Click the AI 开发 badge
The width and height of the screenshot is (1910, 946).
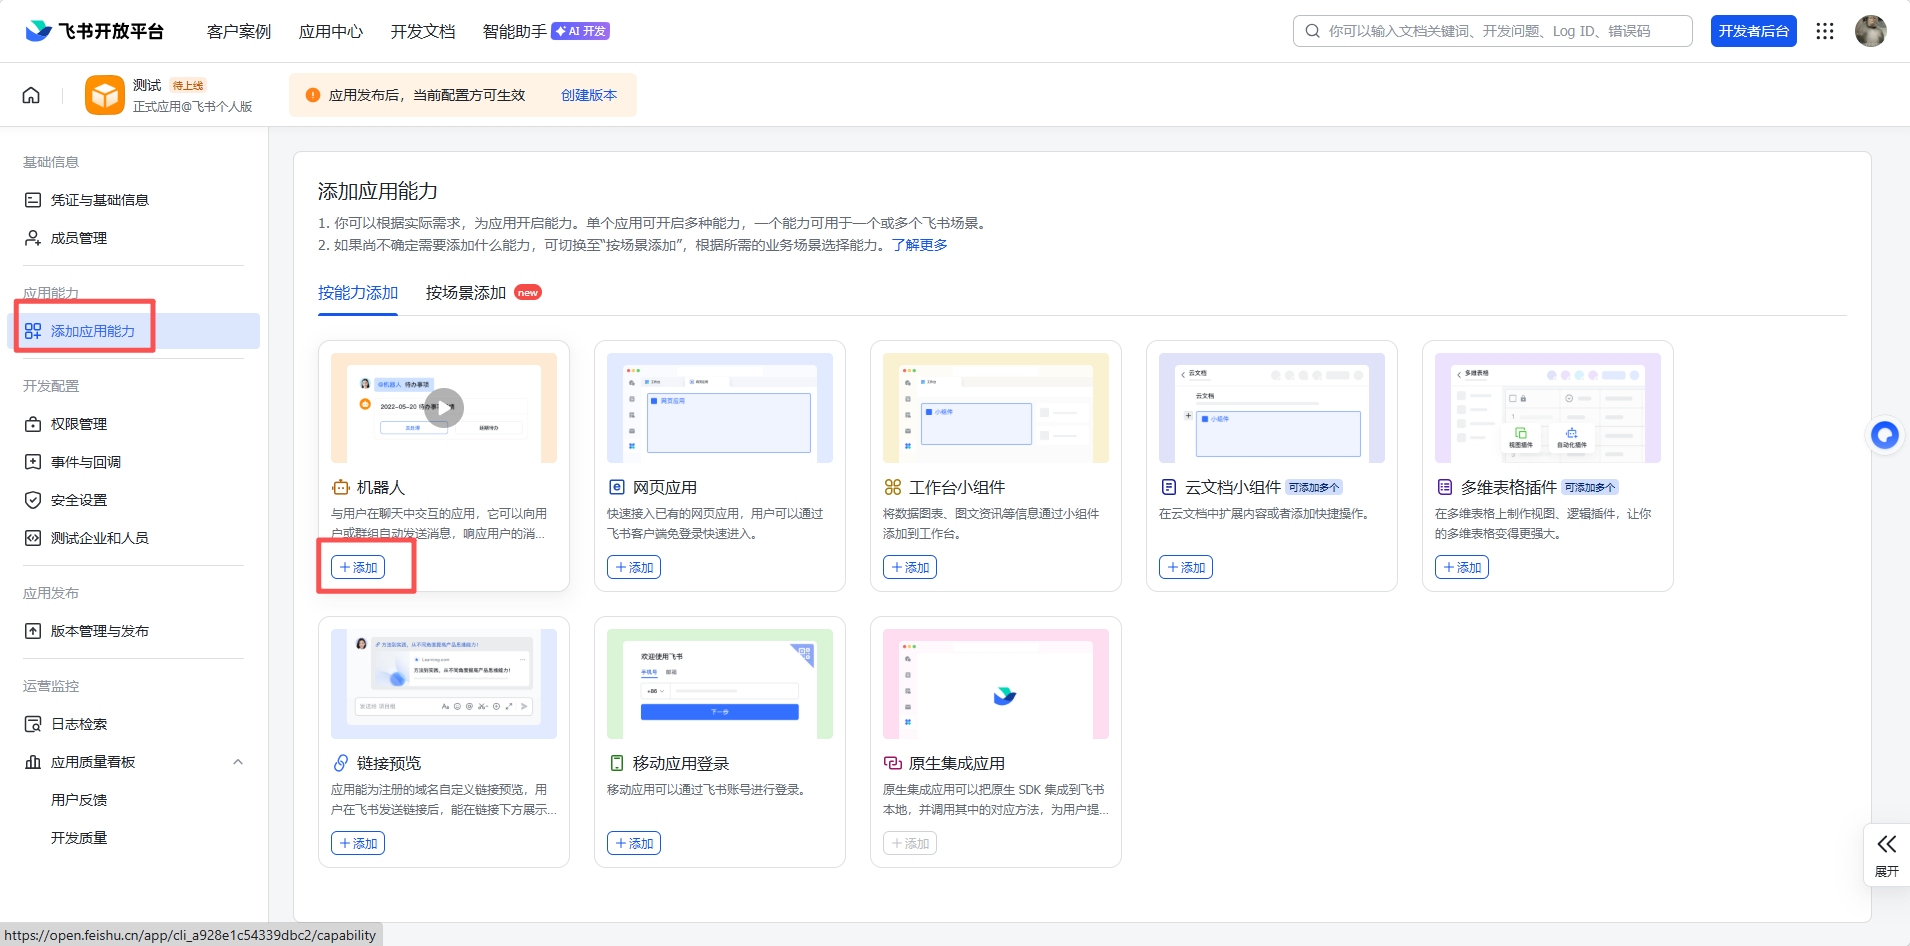[x=581, y=31]
